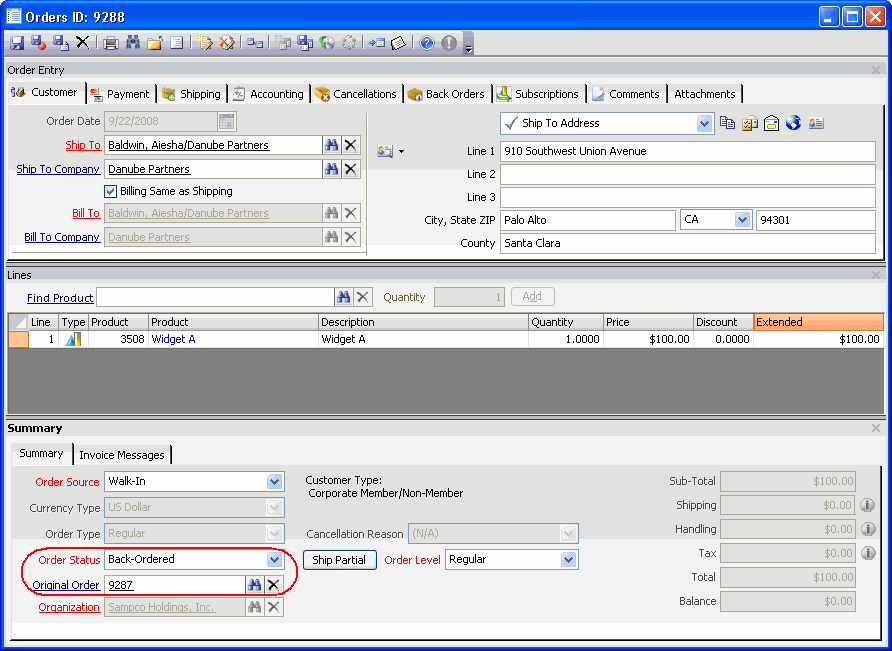Screen dimensions: 892x651
Task: Click the toolbar options overflow arrow
Action: pyautogui.click(x=468, y=48)
